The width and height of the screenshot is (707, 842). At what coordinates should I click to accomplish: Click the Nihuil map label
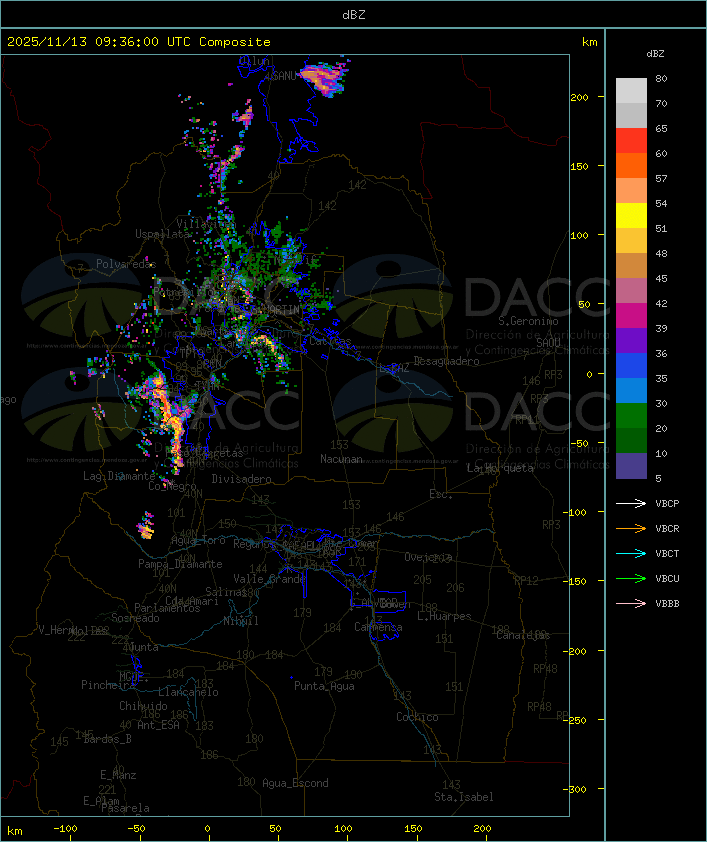[x=241, y=621]
